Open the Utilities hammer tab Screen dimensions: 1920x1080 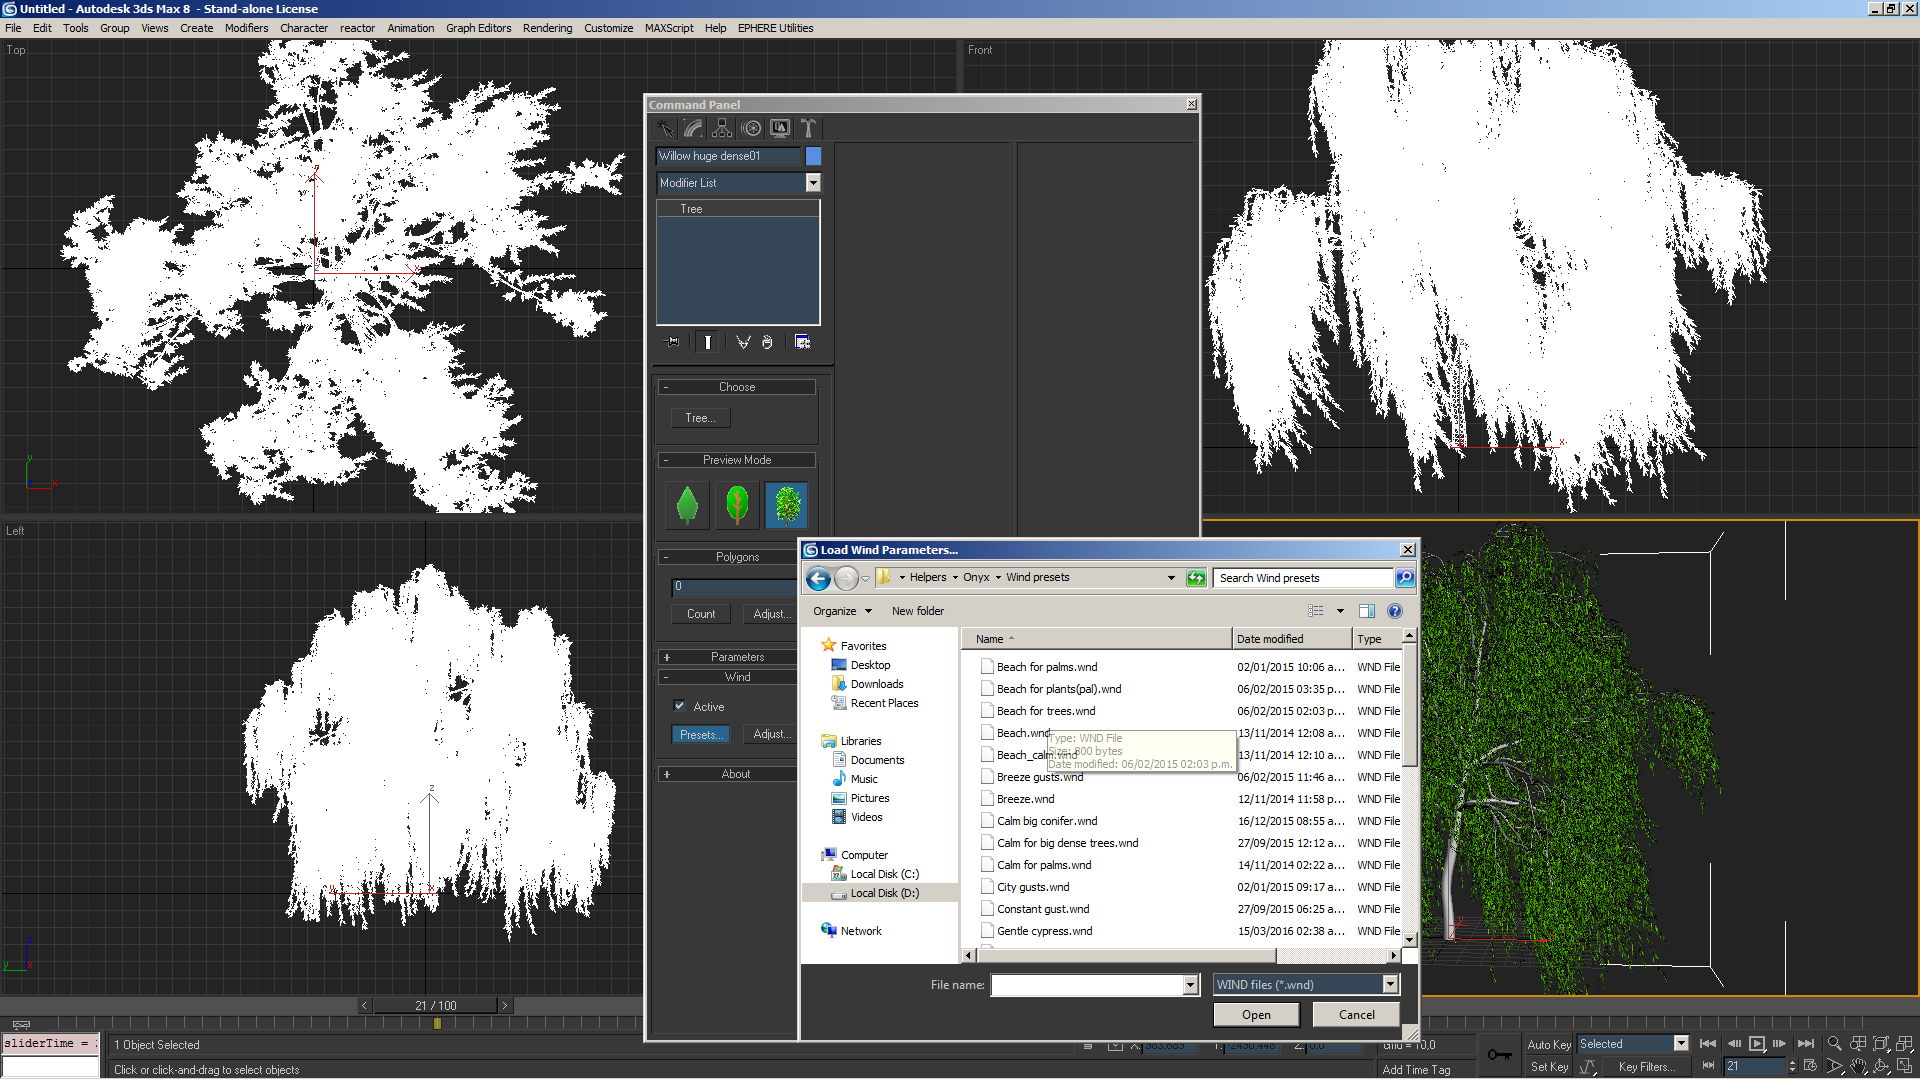coord(808,128)
